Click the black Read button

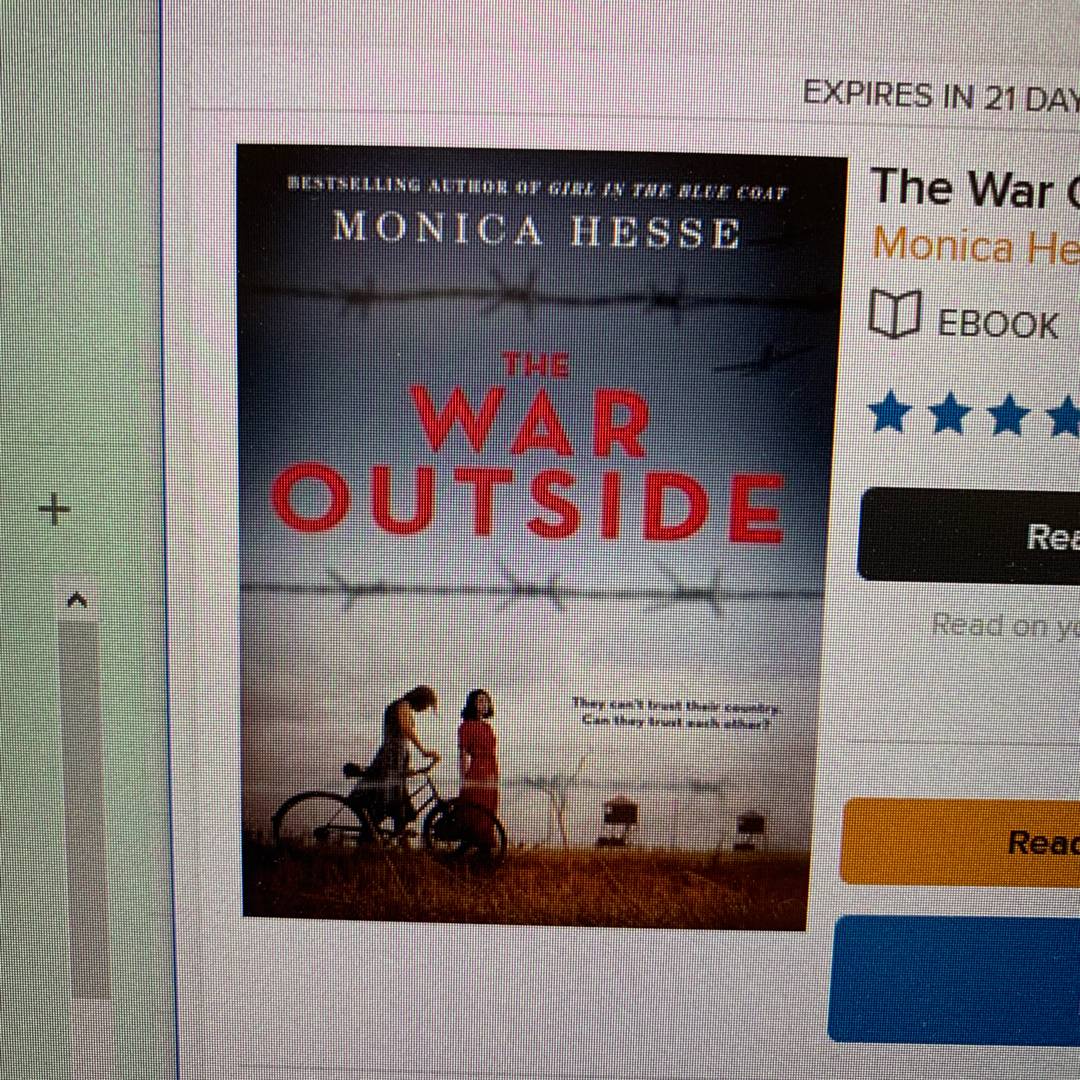click(x=968, y=535)
